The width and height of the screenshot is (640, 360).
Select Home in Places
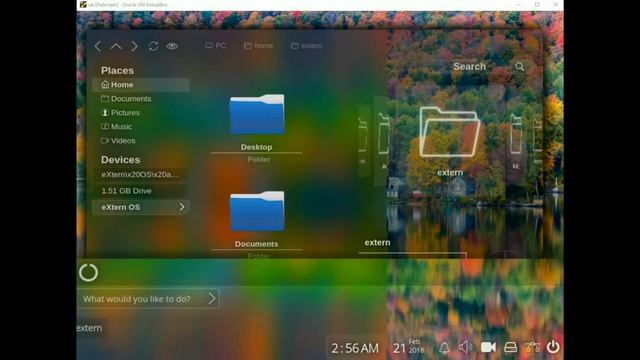141,84
